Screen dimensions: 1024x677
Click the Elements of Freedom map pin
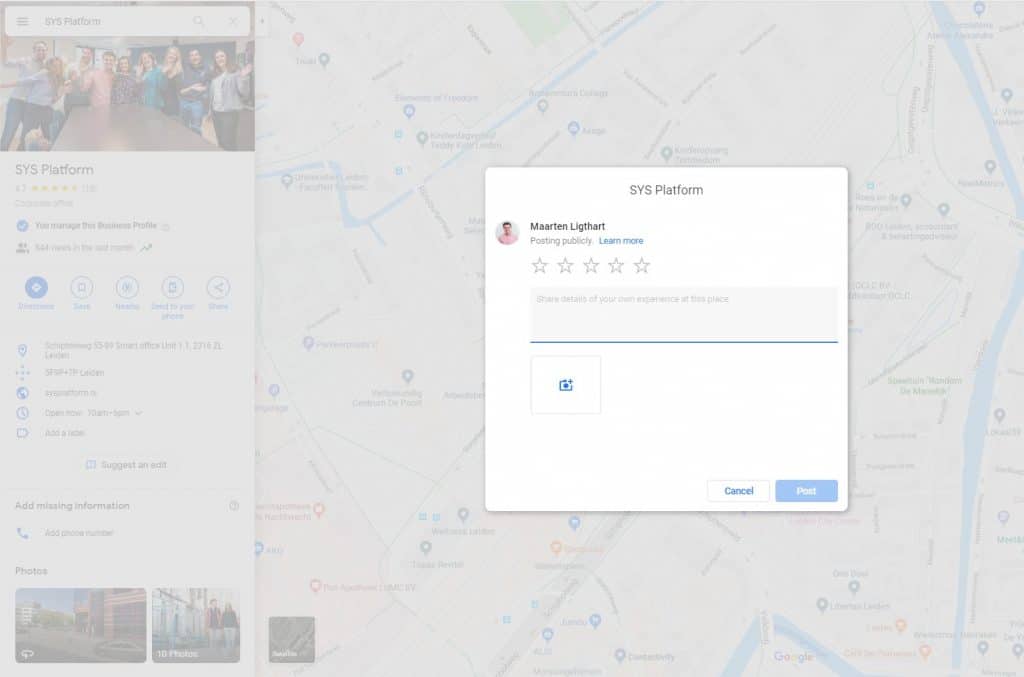(x=409, y=111)
